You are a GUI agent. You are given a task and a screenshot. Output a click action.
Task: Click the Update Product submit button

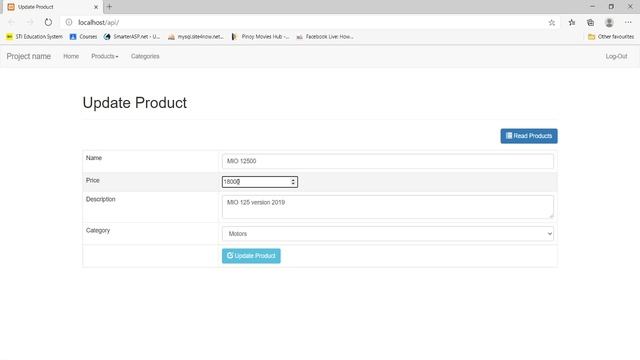click(251, 256)
